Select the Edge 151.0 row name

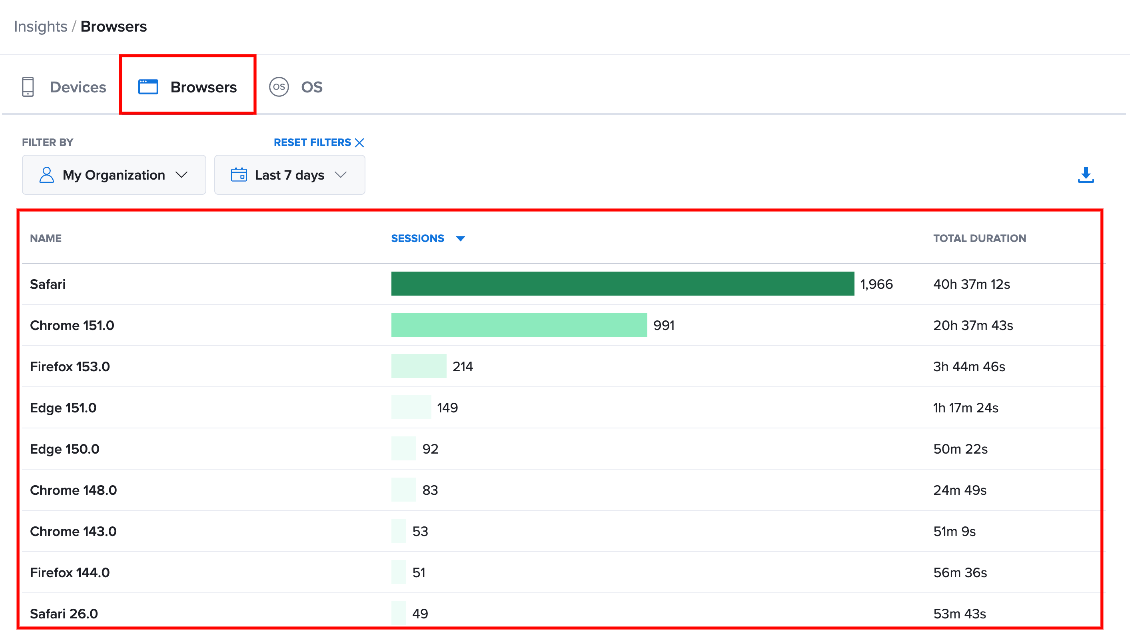pos(63,408)
